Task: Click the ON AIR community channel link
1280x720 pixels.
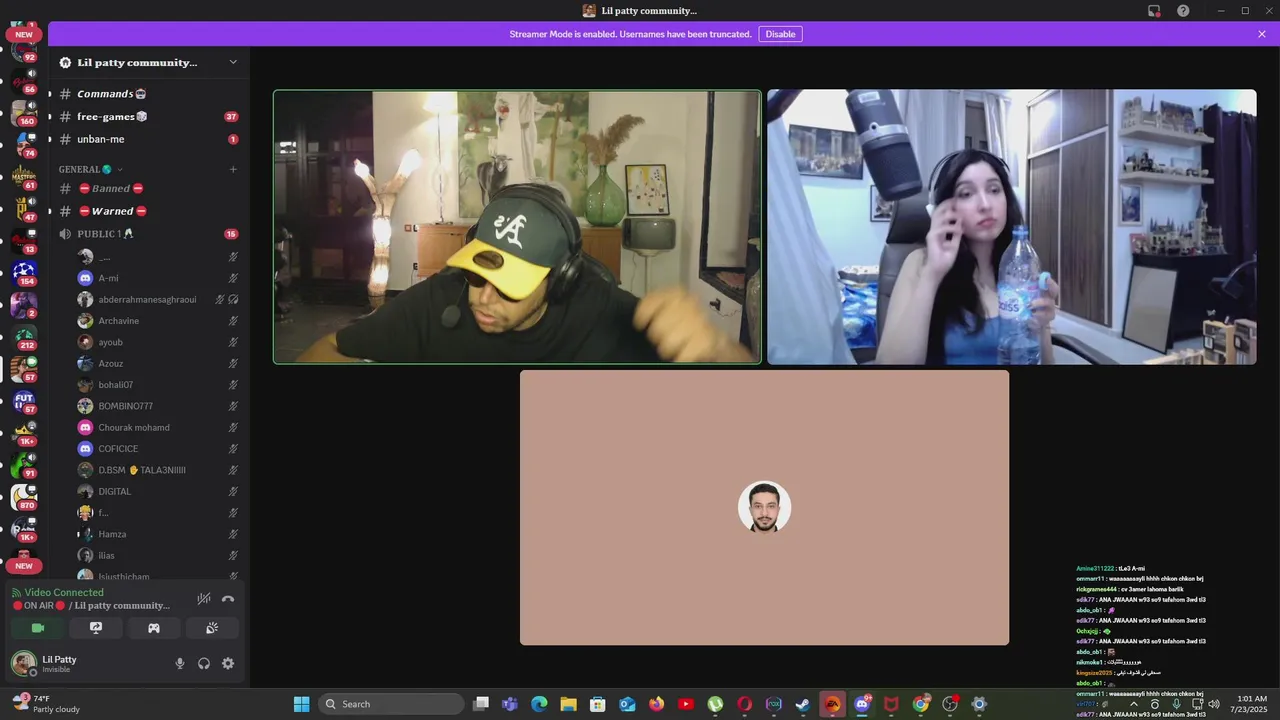Action: coord(90,605)
